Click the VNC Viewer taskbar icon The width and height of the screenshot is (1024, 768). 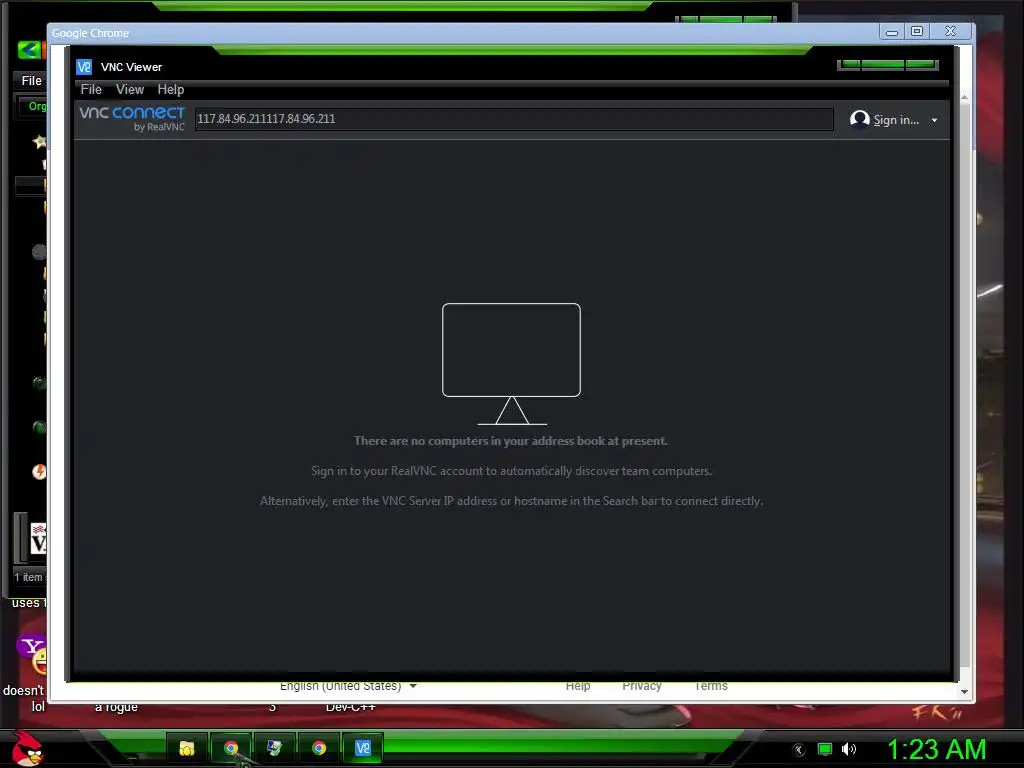click(363, 748)
